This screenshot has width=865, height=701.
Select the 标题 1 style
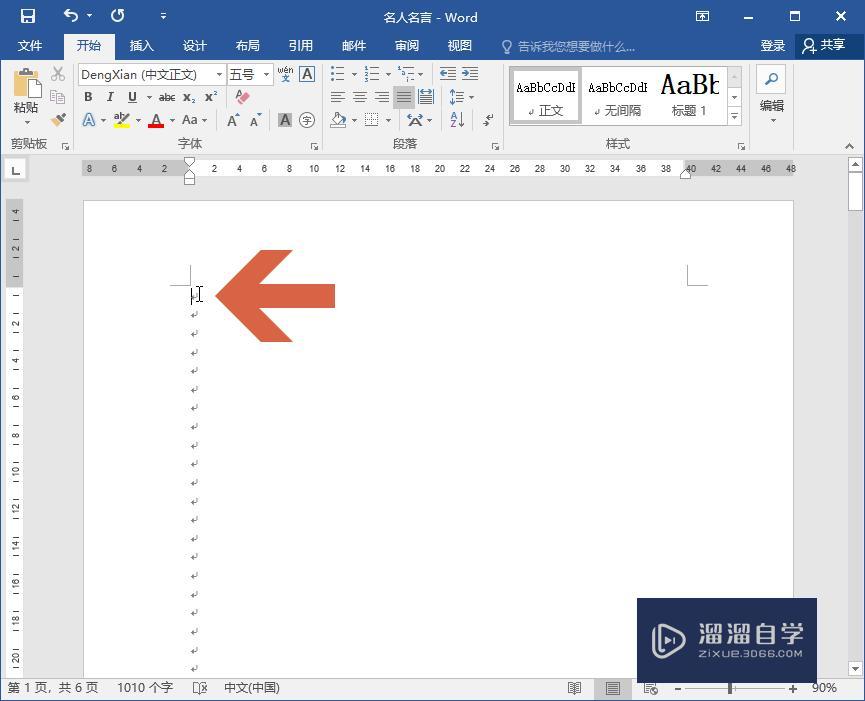690,96
